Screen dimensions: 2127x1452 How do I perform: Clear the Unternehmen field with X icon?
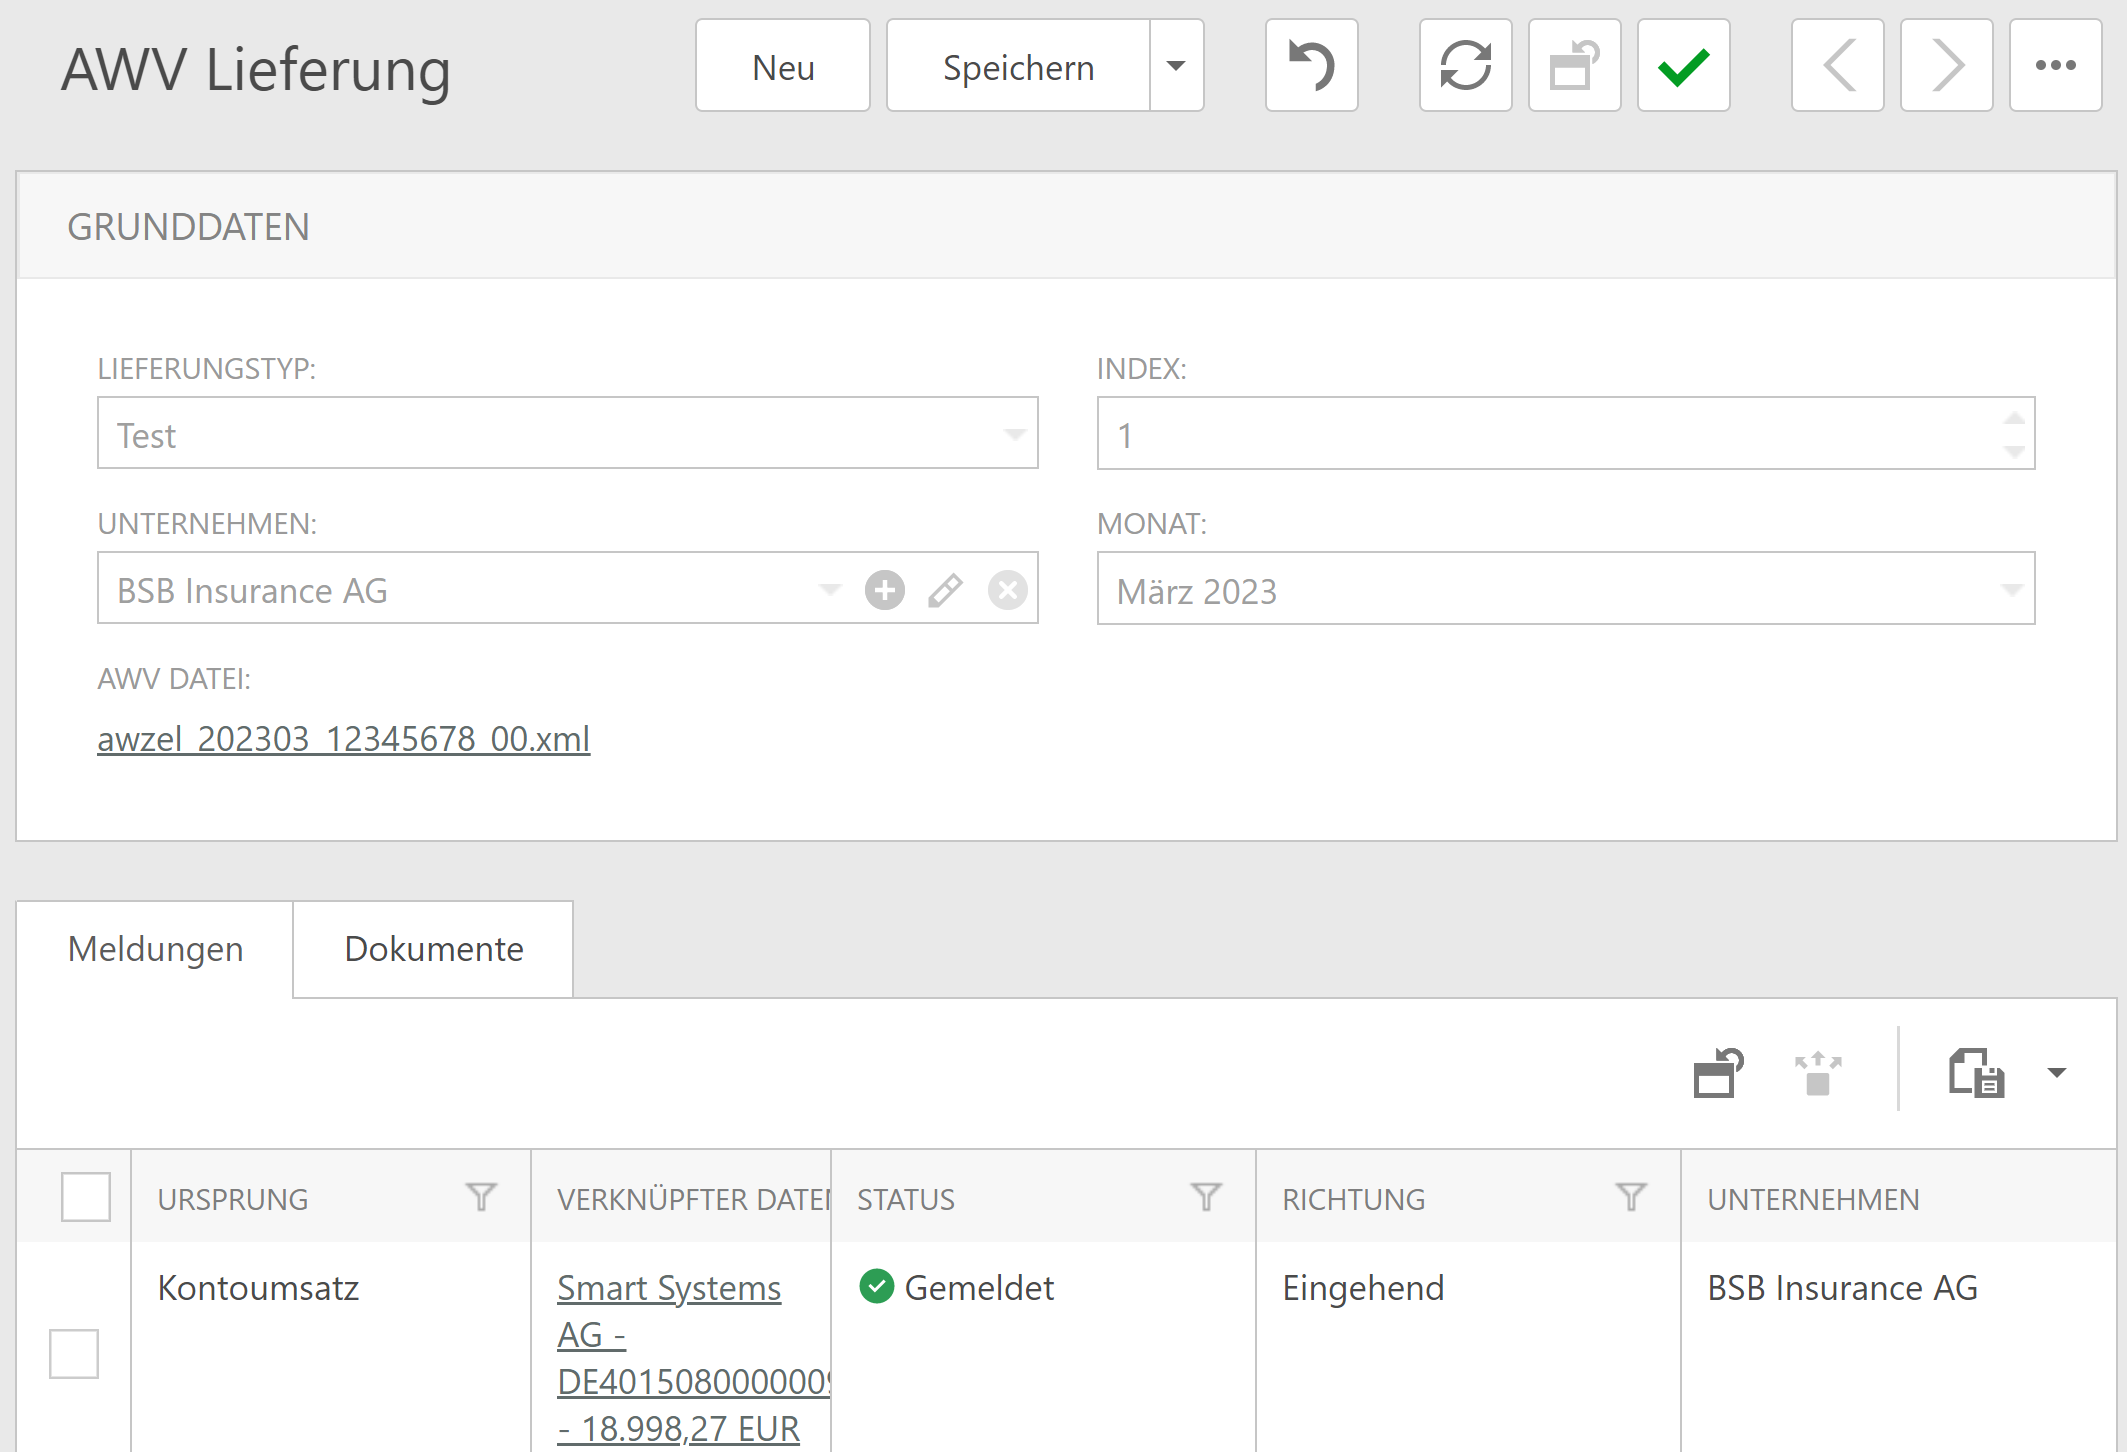(1007, 590)
